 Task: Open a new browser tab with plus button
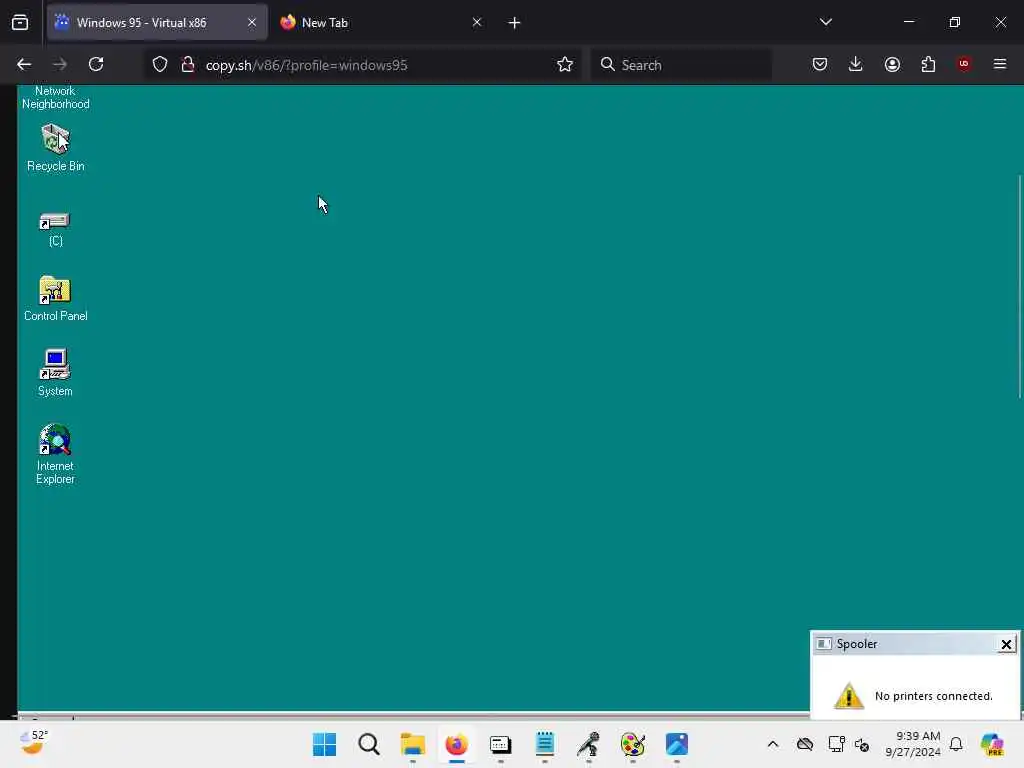(514, 23)
